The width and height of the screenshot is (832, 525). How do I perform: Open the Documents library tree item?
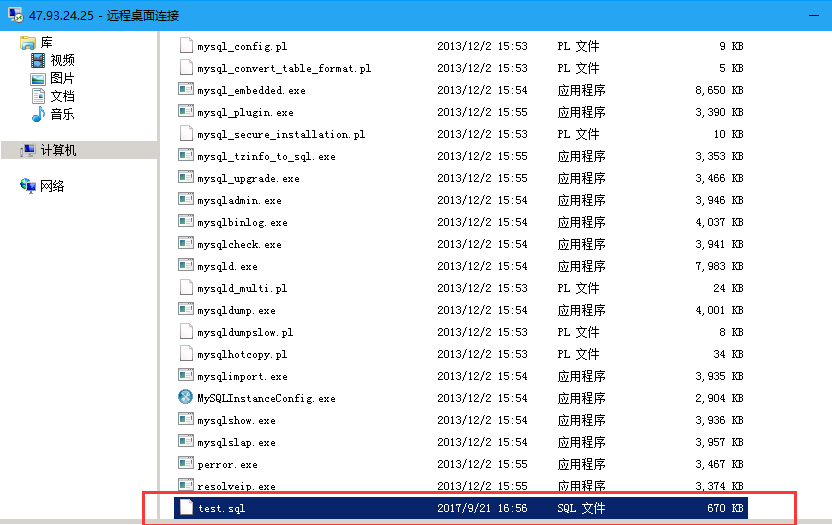(x=62, y=97)
